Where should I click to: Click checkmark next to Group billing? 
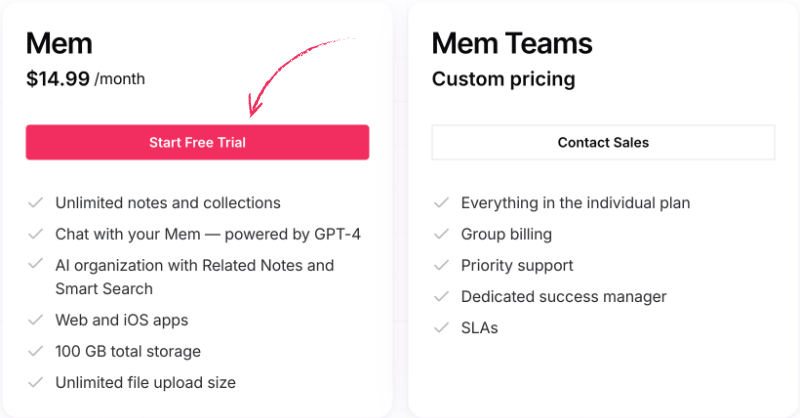(441, 234)
